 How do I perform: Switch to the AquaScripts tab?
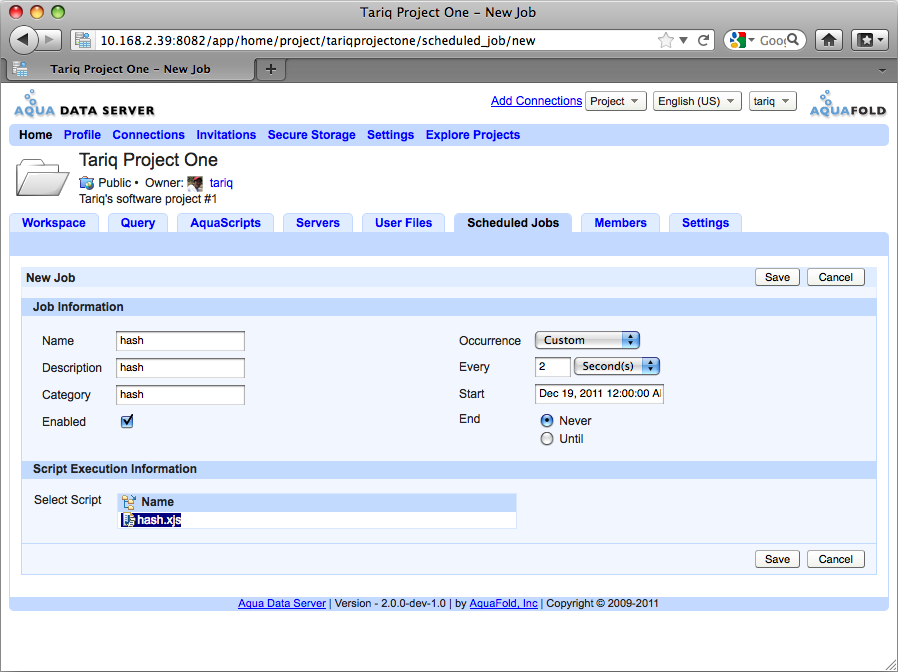point(226,223)
